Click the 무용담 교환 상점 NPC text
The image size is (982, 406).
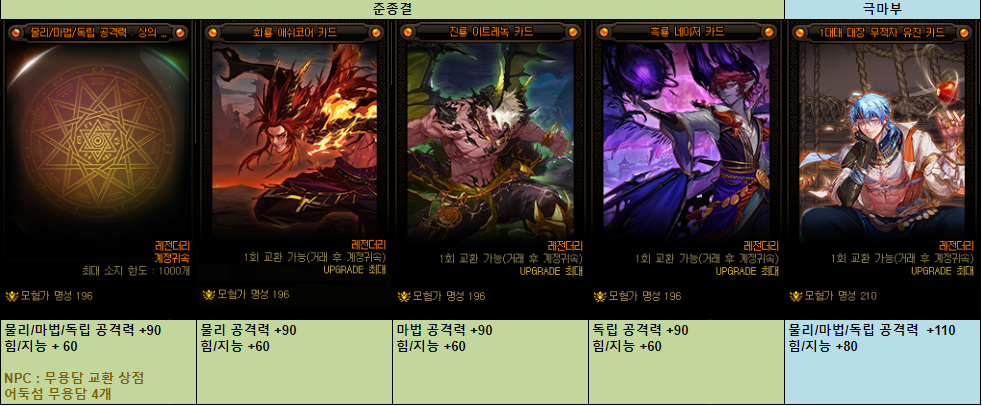pos(75,378)
